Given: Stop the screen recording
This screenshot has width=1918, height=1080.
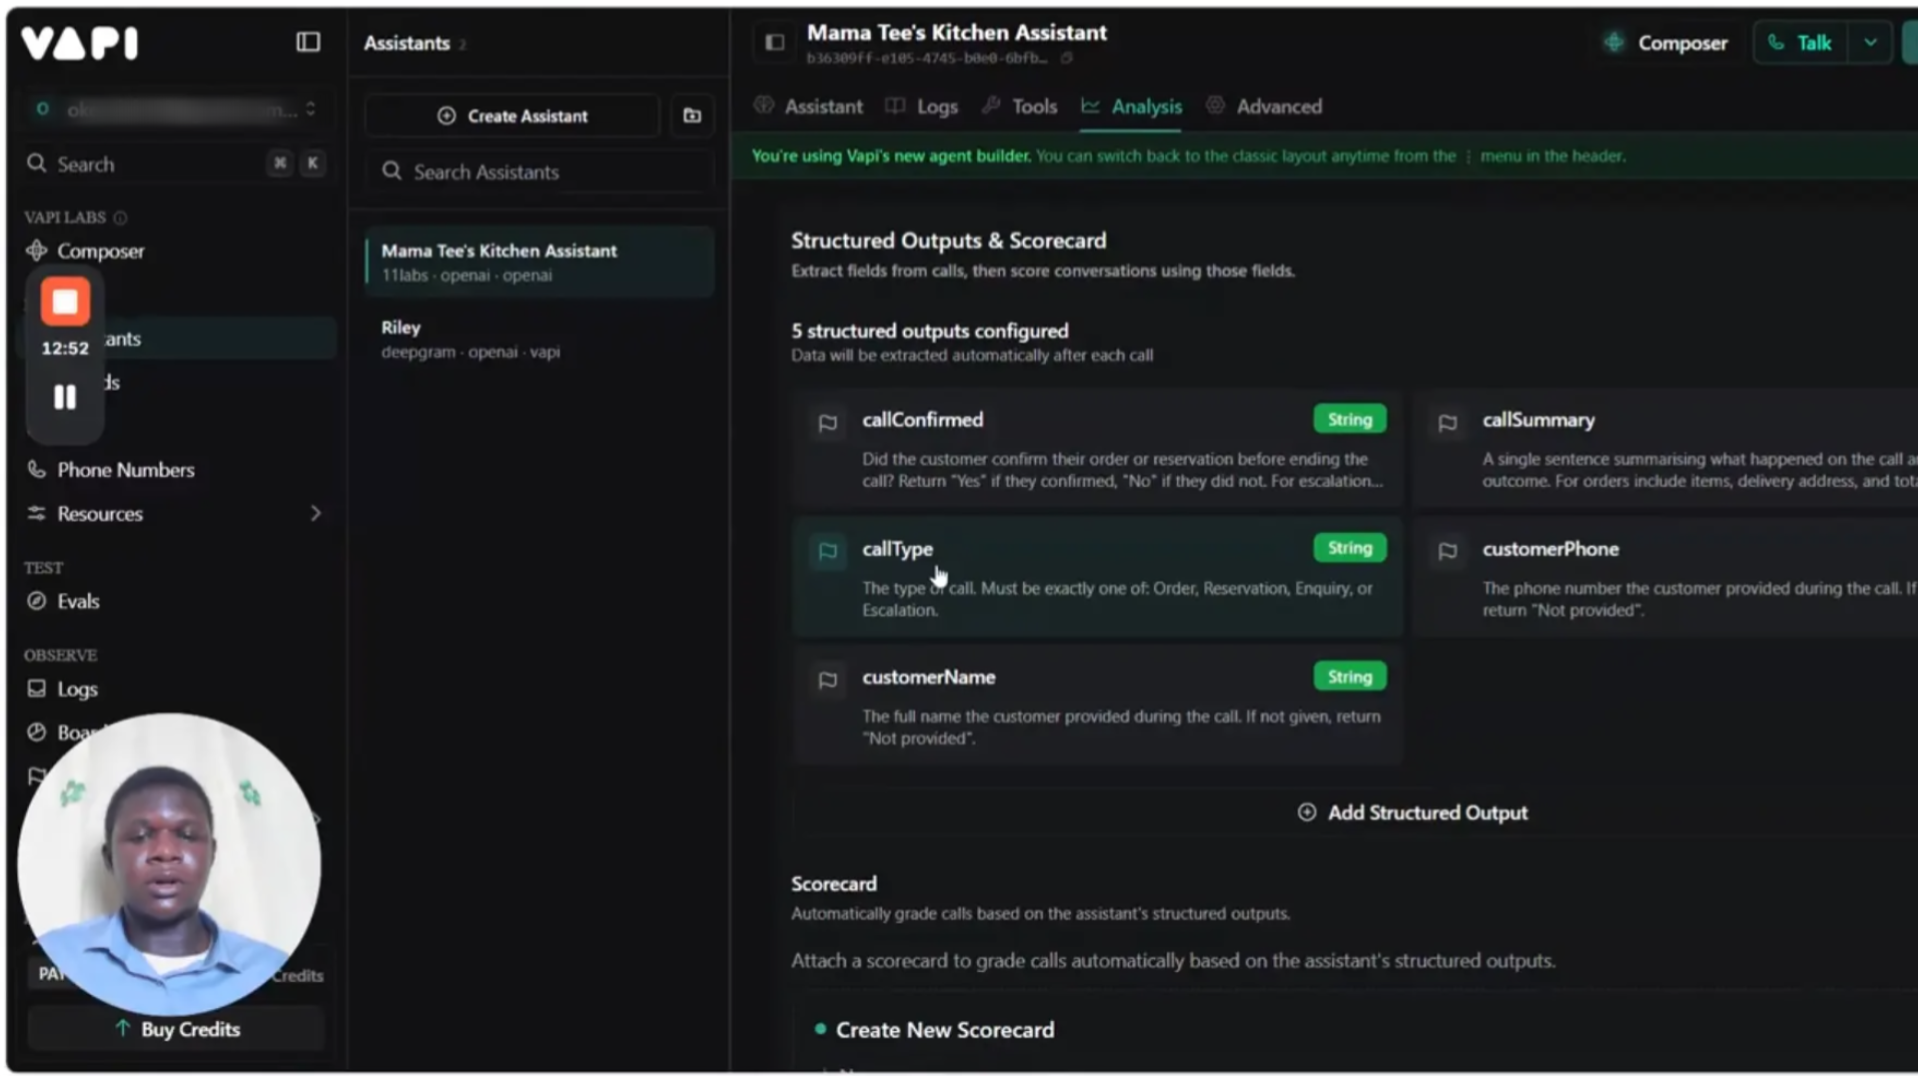Looking at the screenshot, I should coord(65,302).
